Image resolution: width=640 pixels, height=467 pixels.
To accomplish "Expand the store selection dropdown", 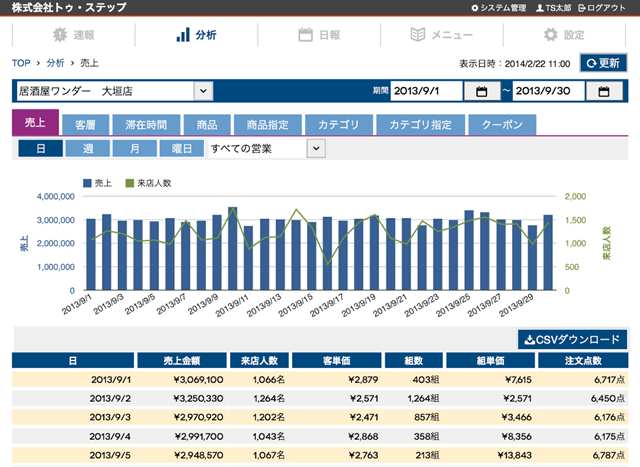I will [203, 91].
